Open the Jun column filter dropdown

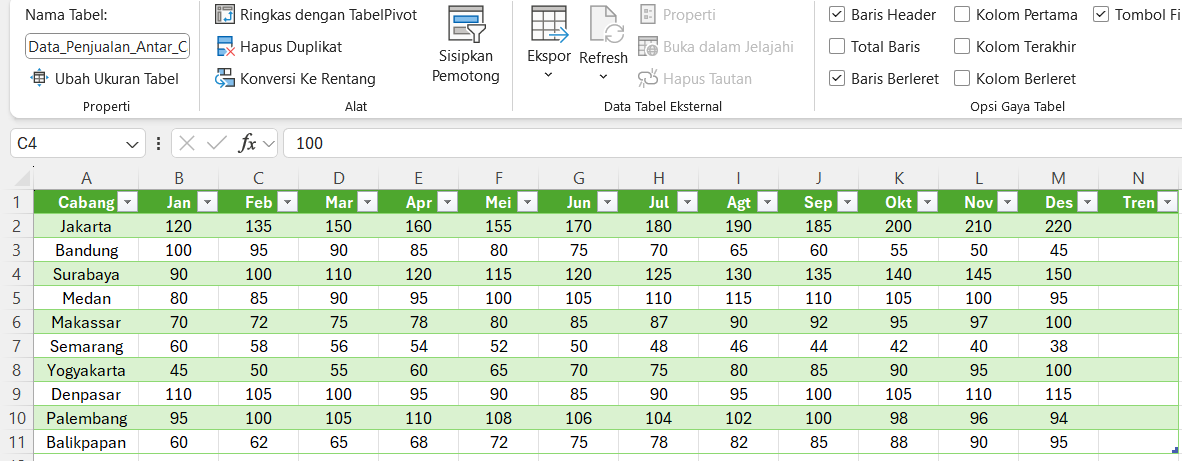pyautogui.click(x=607, y=203)
